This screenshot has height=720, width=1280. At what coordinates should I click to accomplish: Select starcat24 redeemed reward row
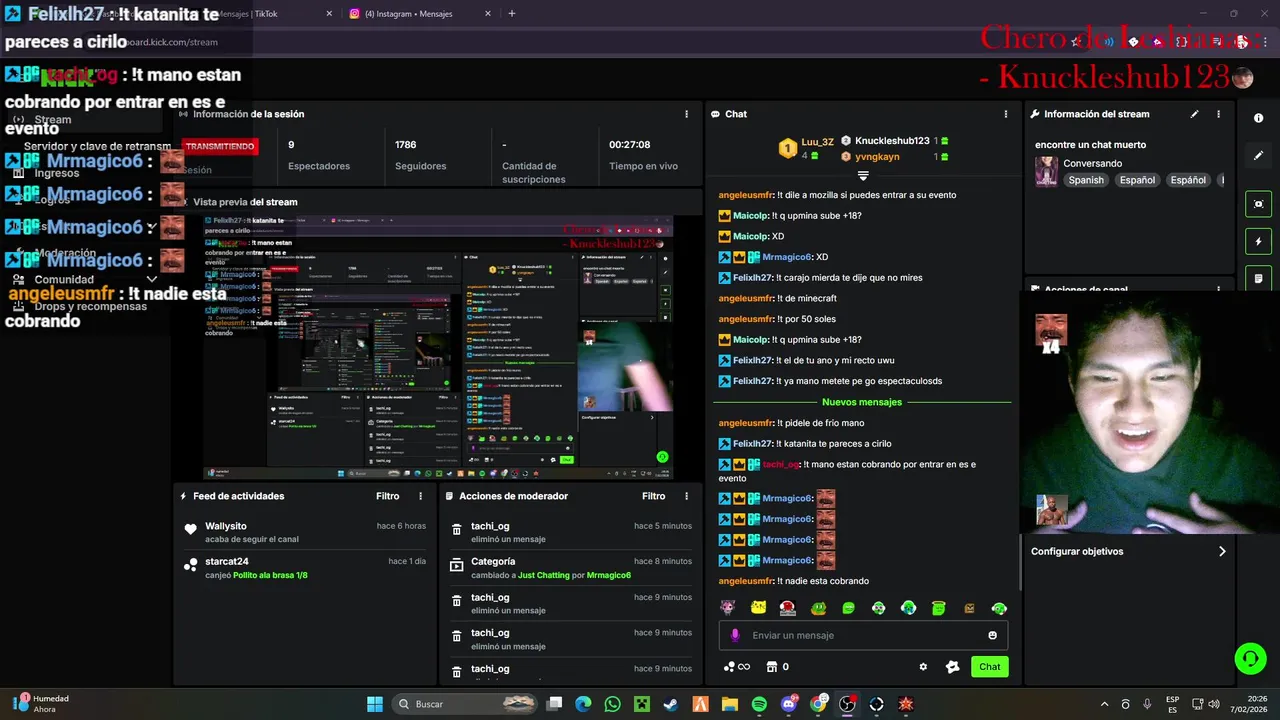coord(304,568)
